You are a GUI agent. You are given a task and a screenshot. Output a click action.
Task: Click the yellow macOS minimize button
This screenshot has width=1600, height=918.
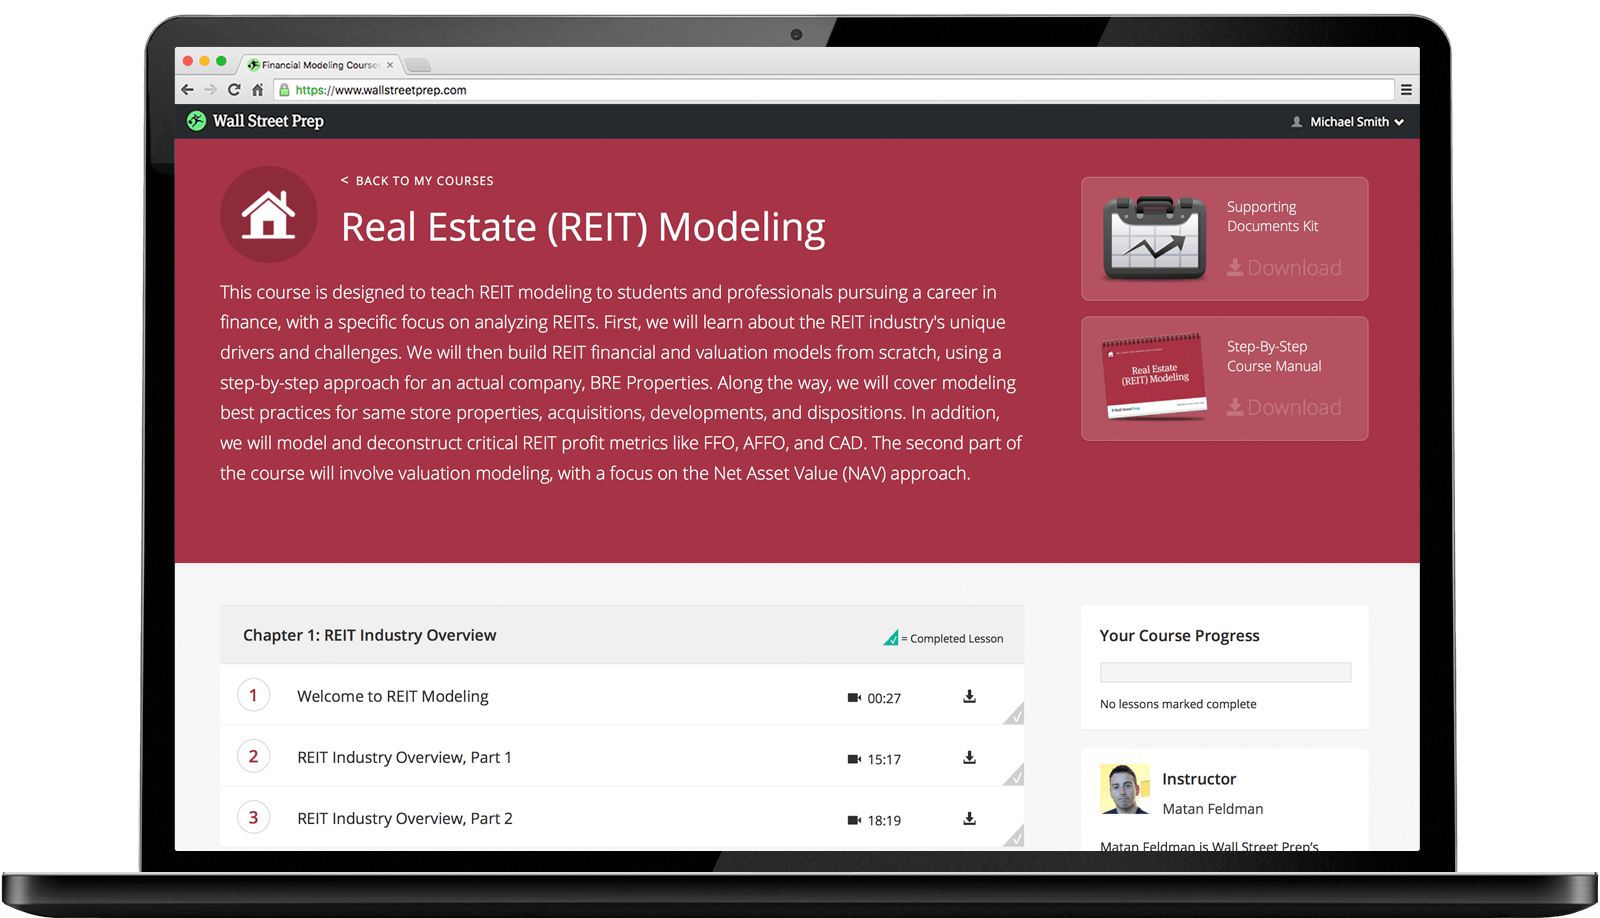click(x=205, y=61)
